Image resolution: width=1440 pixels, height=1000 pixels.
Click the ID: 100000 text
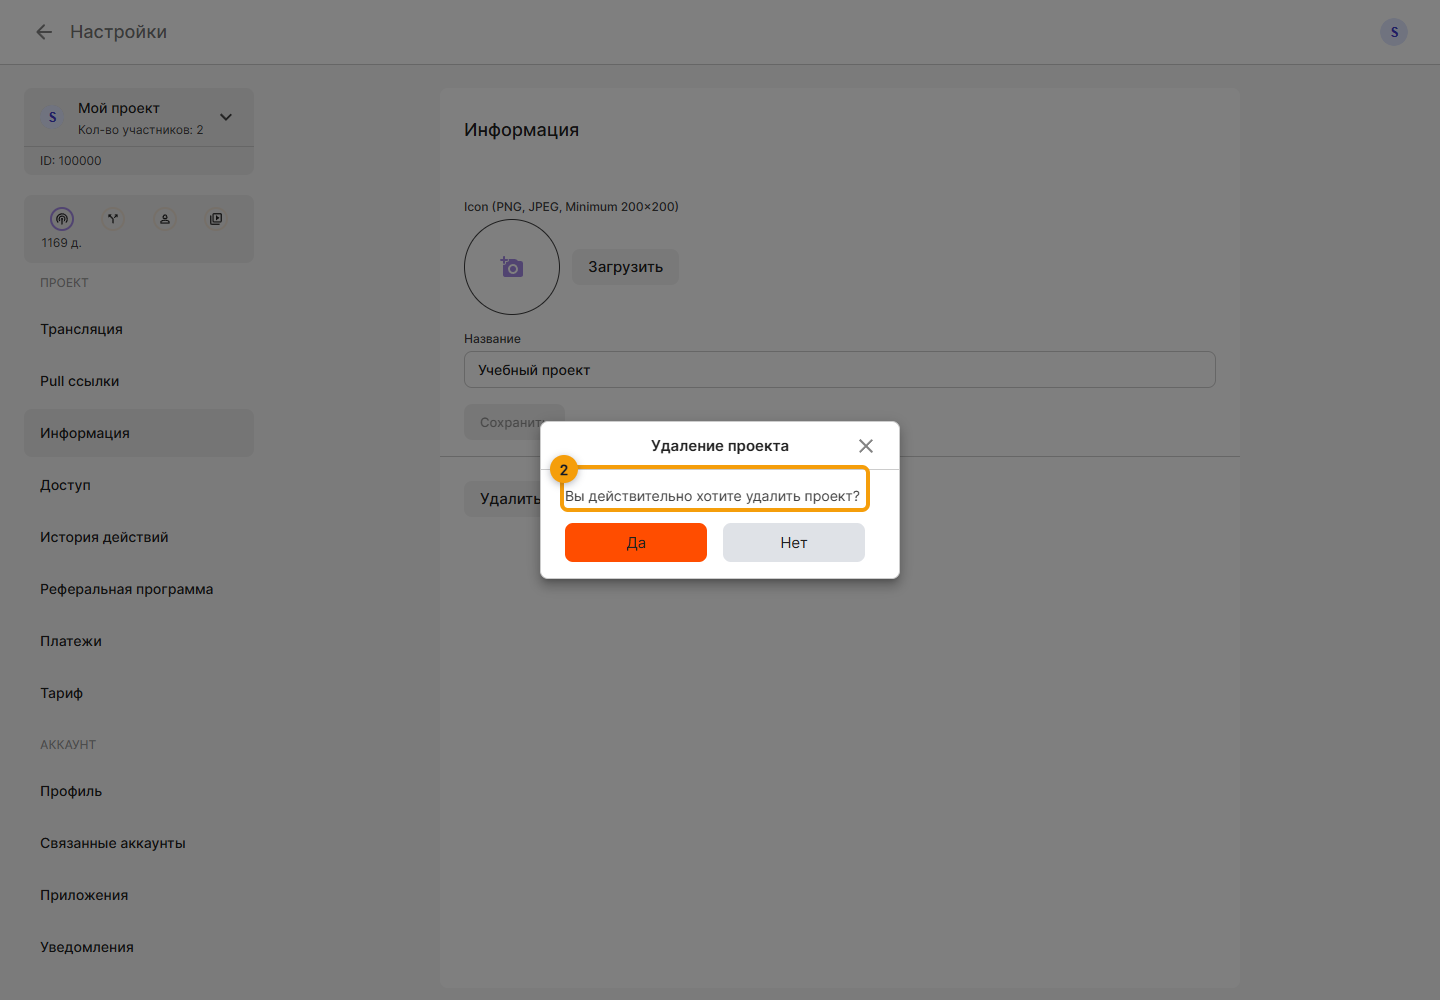point(71,161)
